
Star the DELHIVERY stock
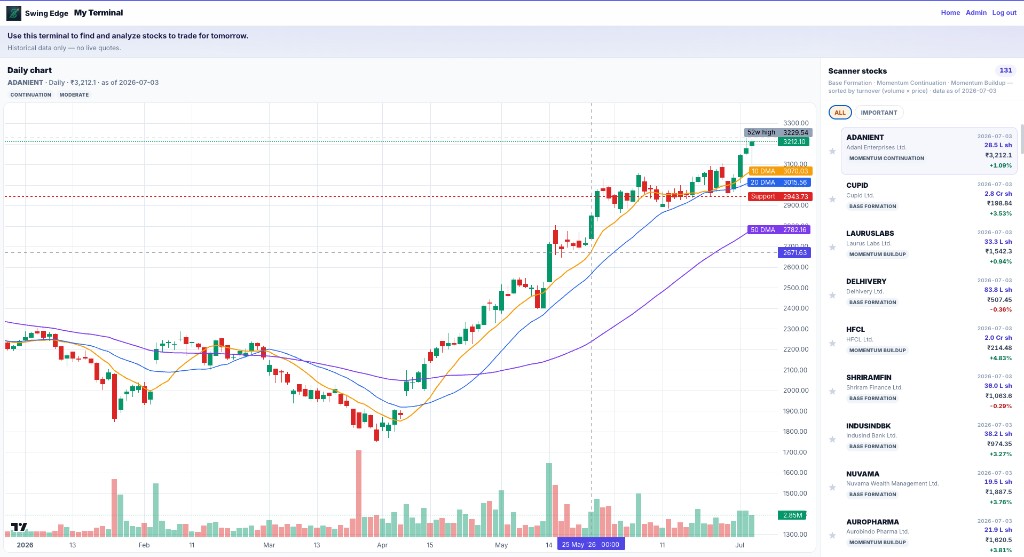832,295
